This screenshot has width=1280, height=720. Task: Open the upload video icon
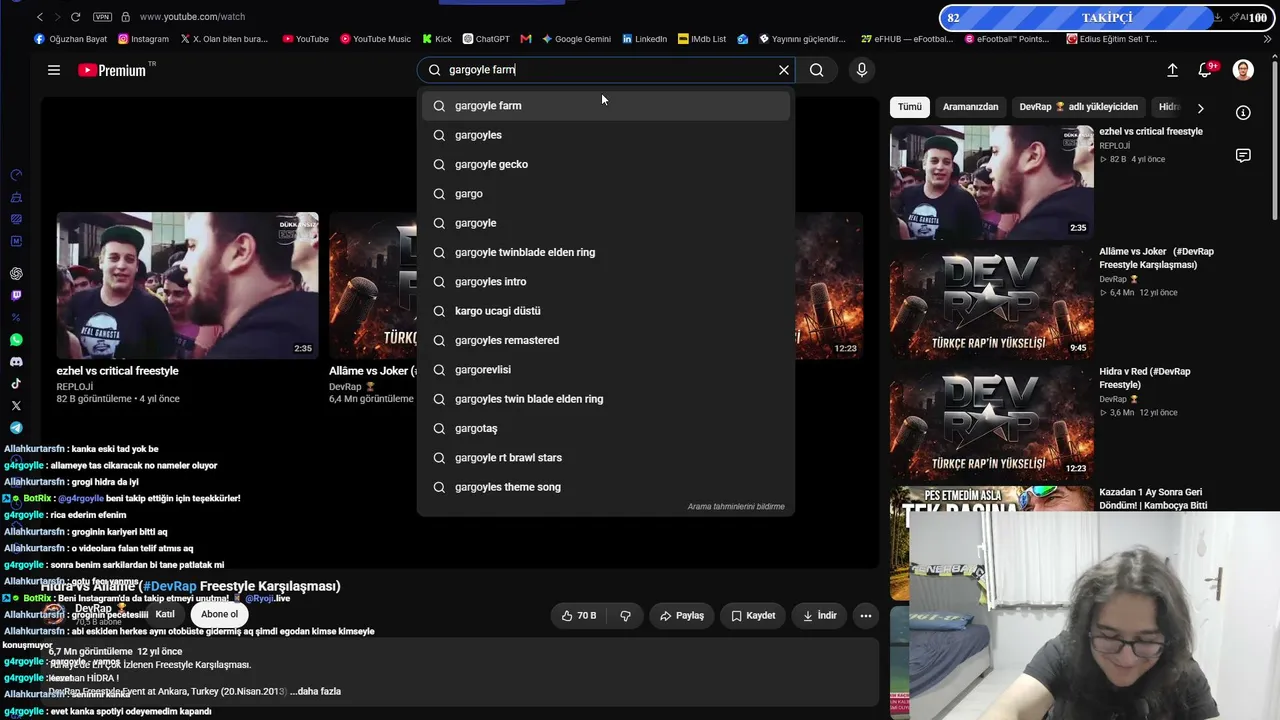(1172, 70)
